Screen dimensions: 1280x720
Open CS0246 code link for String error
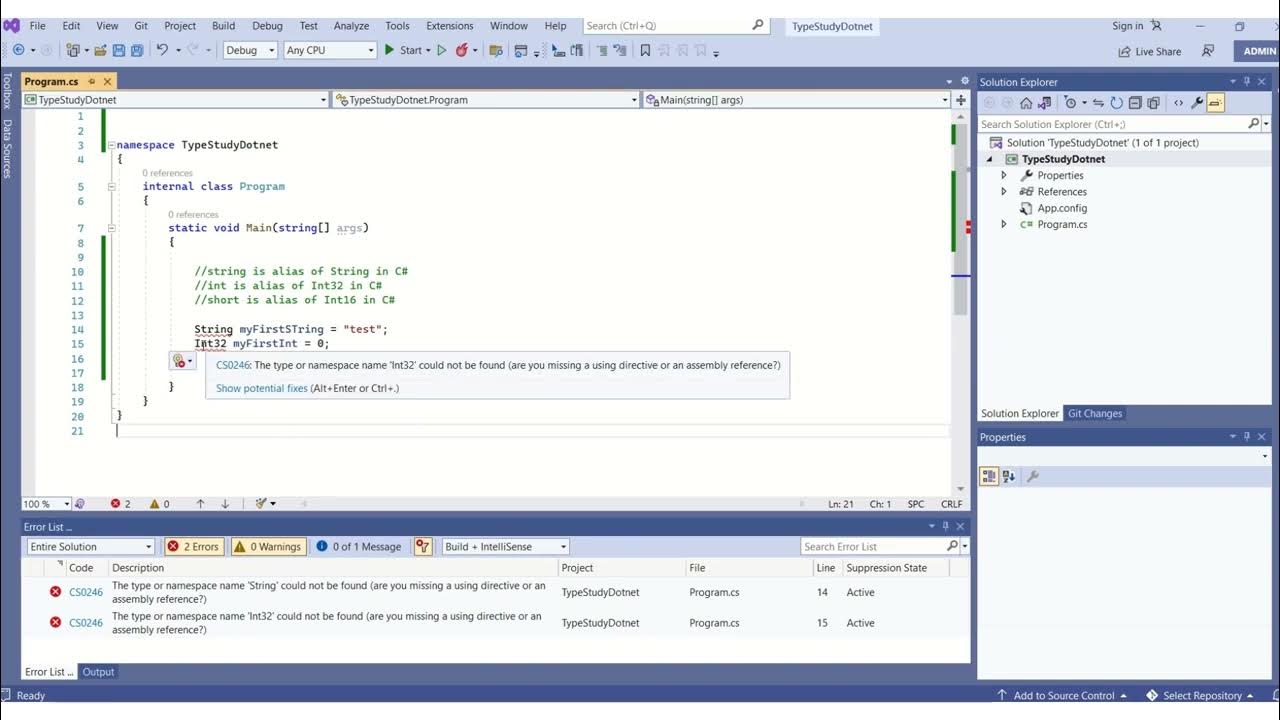[x=86, y=593]
